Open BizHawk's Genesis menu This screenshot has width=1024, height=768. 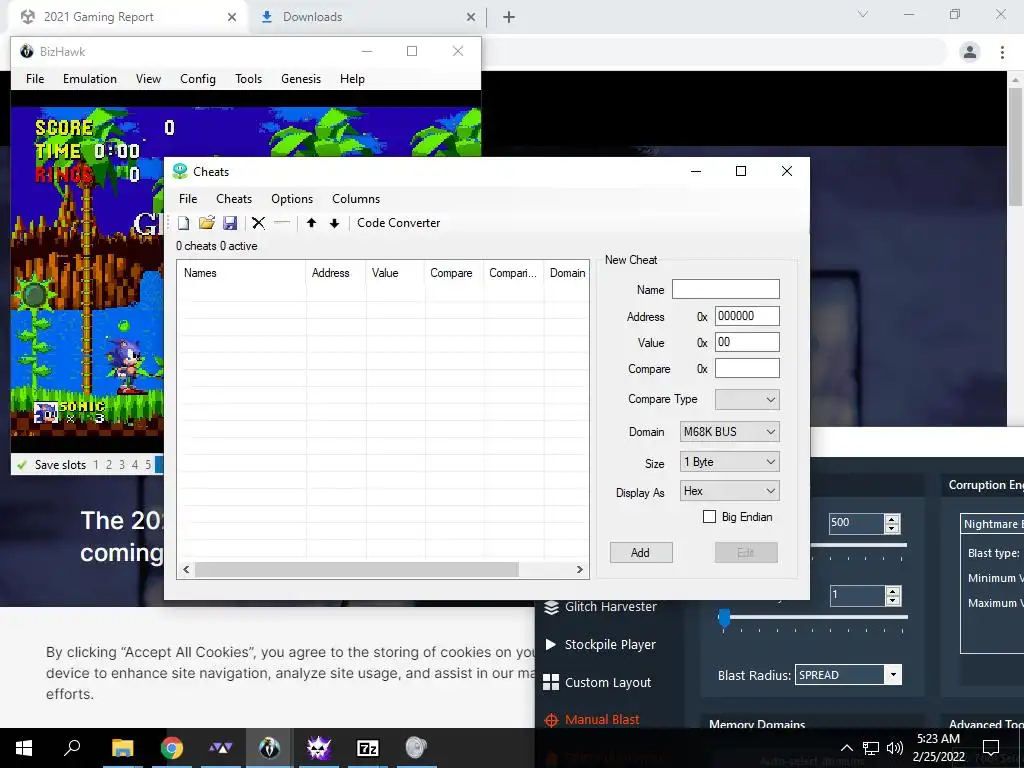300,78
